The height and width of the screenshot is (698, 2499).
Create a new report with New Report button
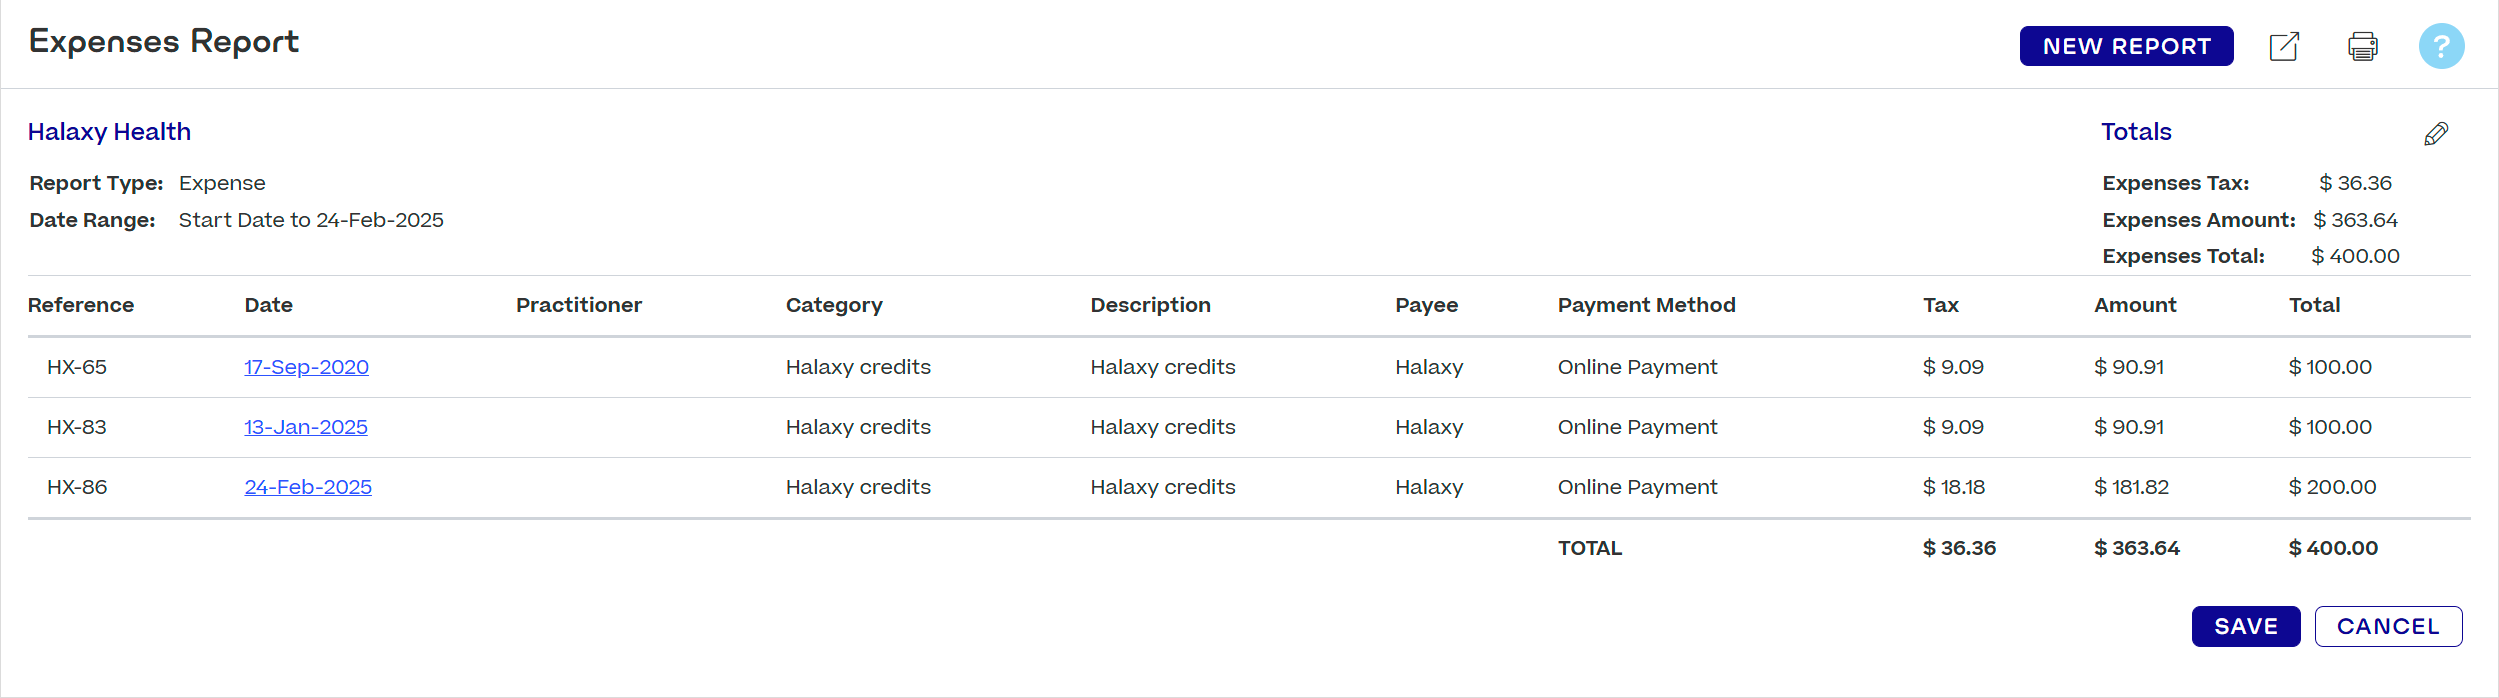click(x=2126, y=46)
